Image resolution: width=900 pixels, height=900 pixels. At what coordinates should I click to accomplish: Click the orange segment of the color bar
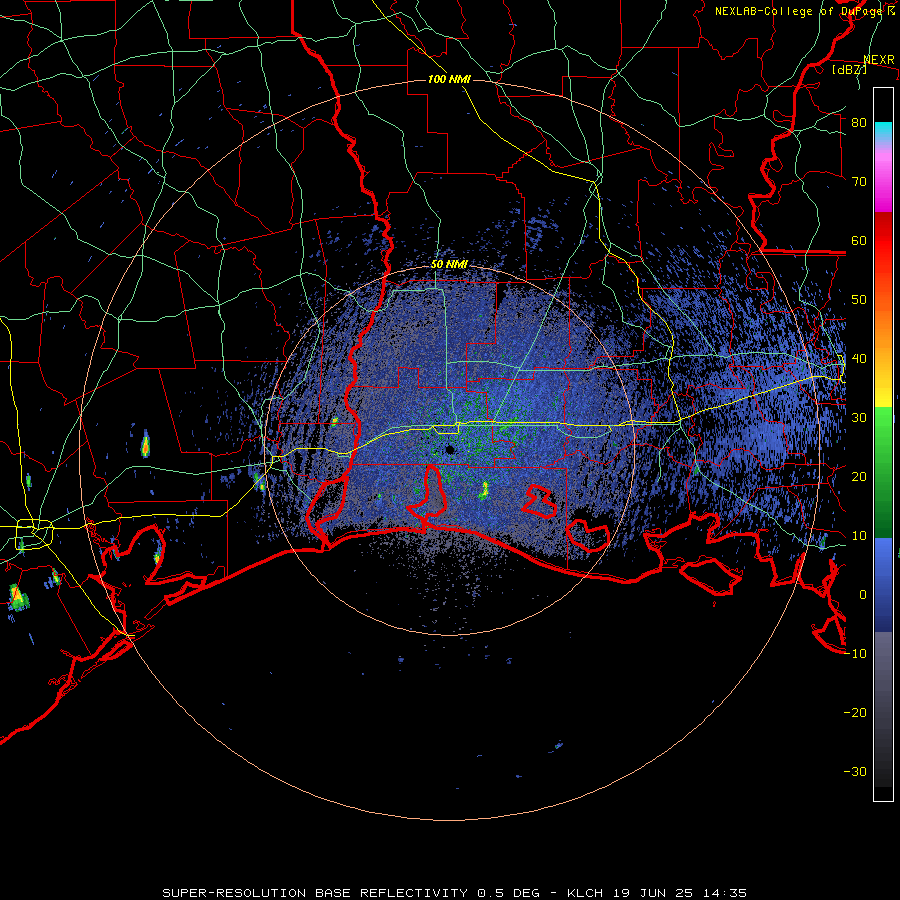(x=883, y=327)
